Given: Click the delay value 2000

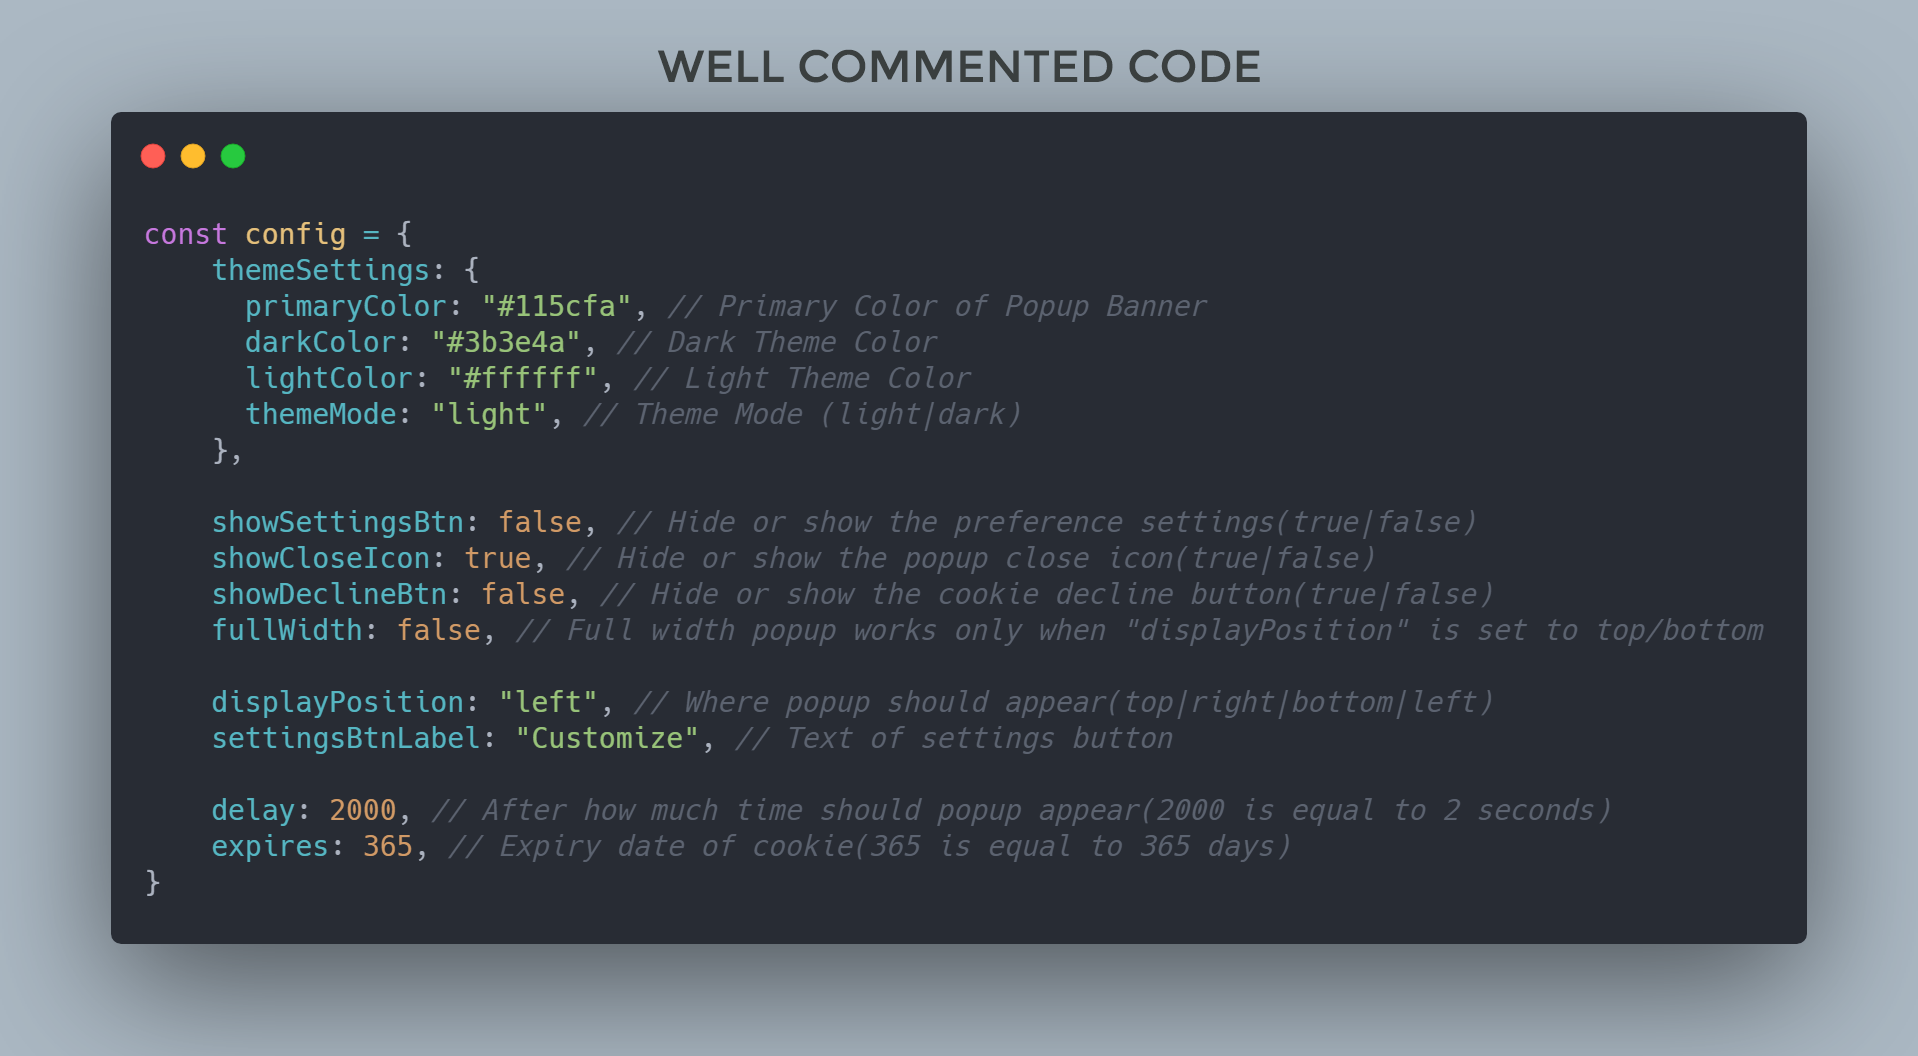Looking at the screenshot, I should (363, 810).
